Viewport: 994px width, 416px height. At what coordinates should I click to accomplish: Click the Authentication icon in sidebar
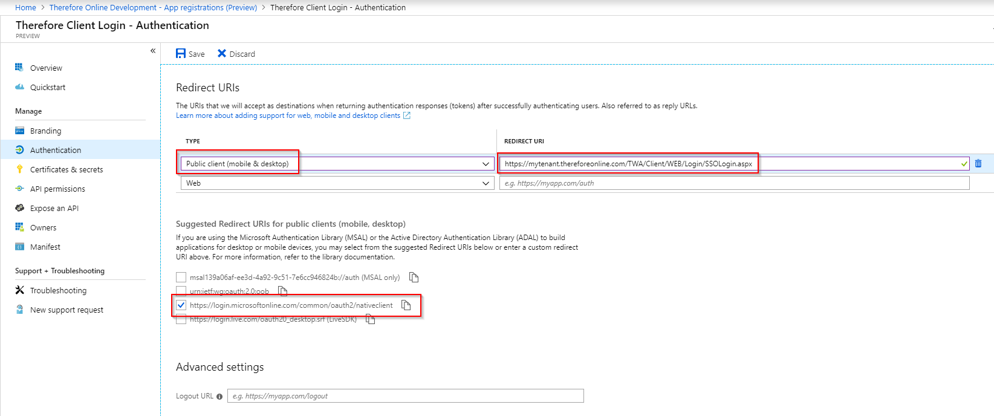point(19,150)
